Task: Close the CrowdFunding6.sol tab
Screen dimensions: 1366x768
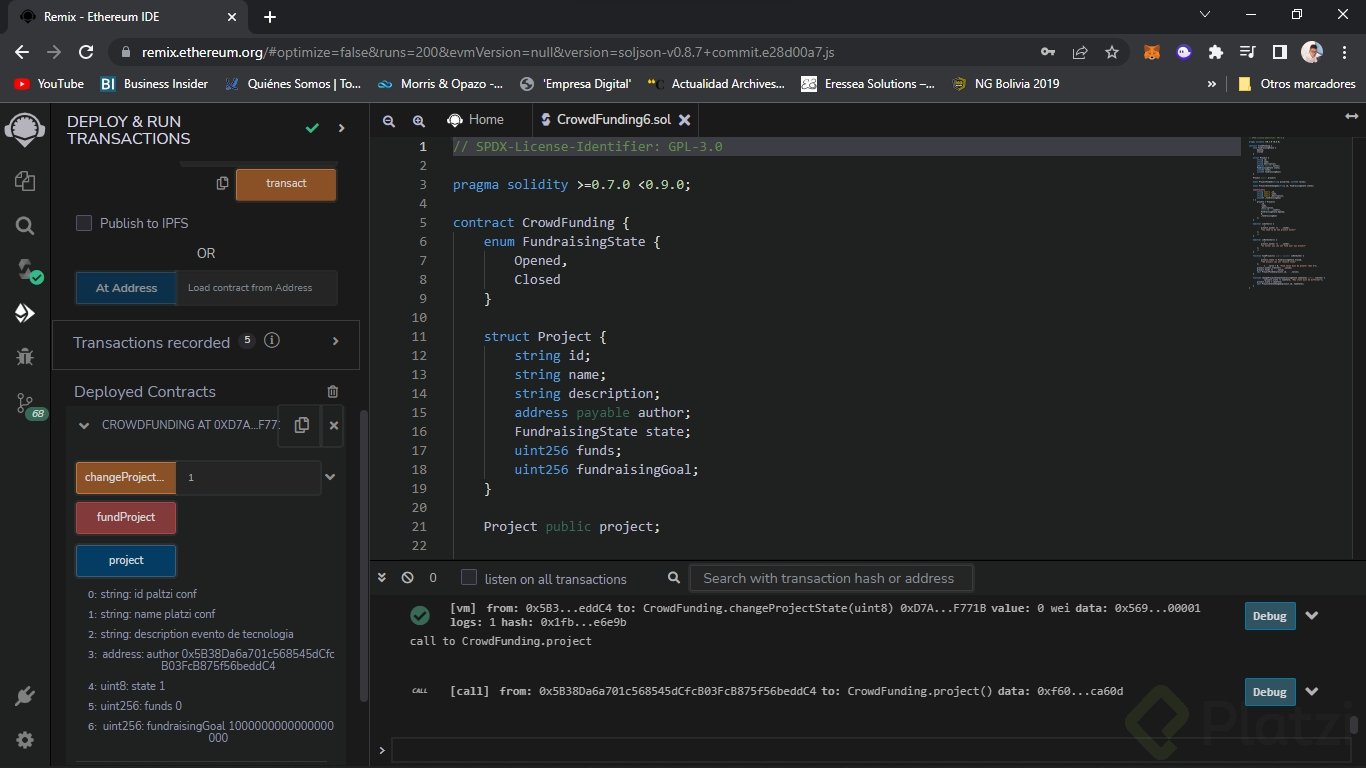Action: [684, 120]
